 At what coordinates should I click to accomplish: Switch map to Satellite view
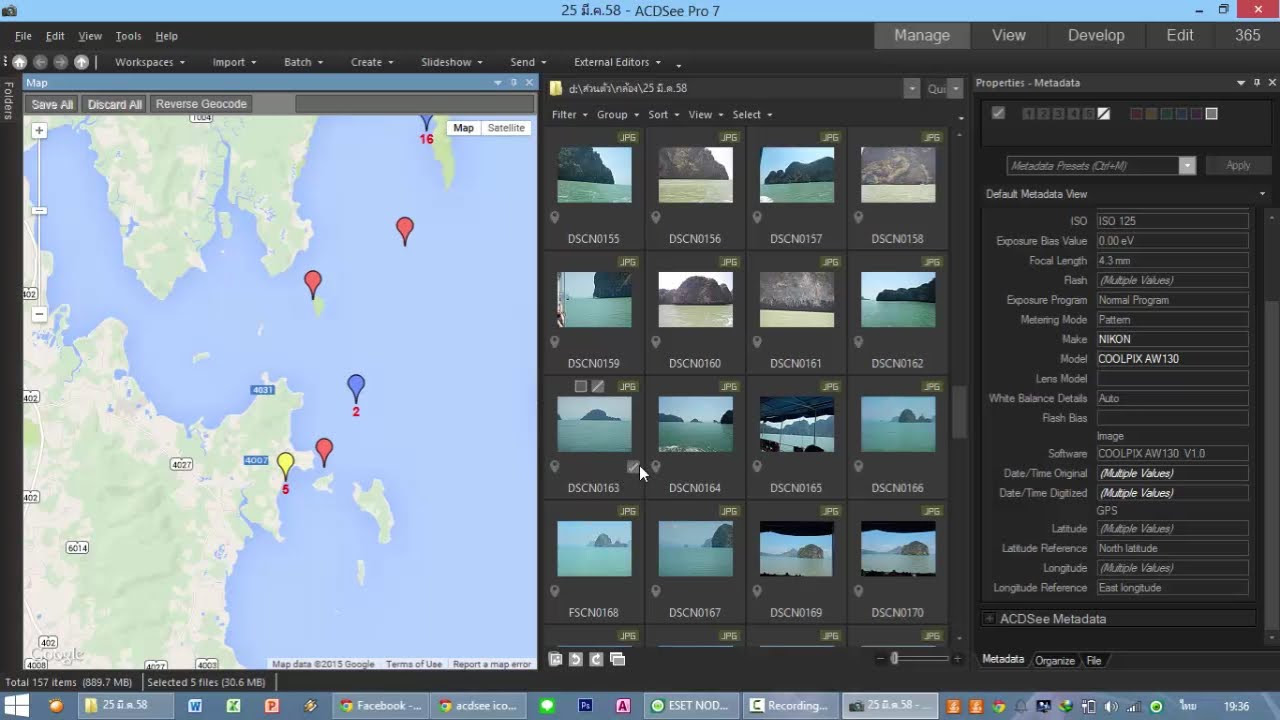pyautogui.click(x=506, y=128)
